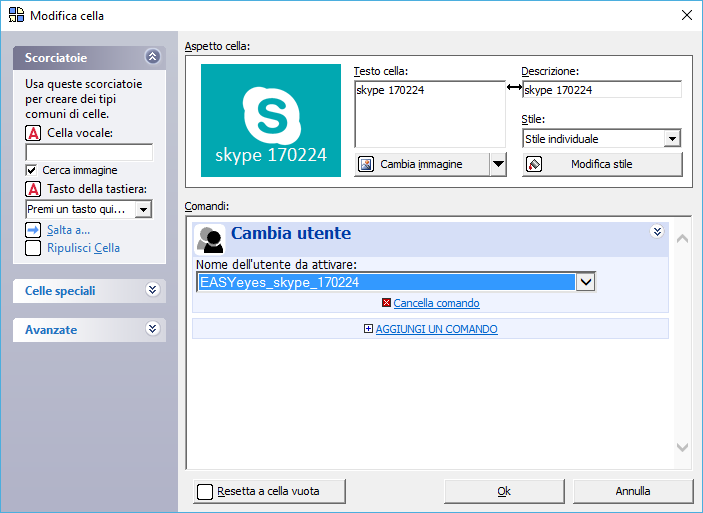703x513 pixels.
Task: Click the Cancella comando link
Action: tap(436, 303)
